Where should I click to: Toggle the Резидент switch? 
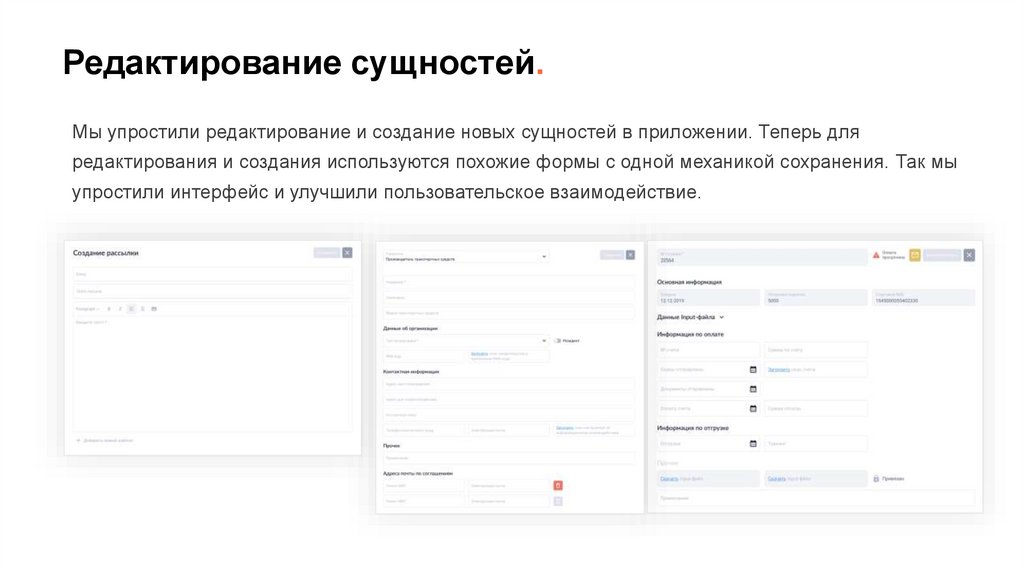pyautogui.click(x=557, y=341)
